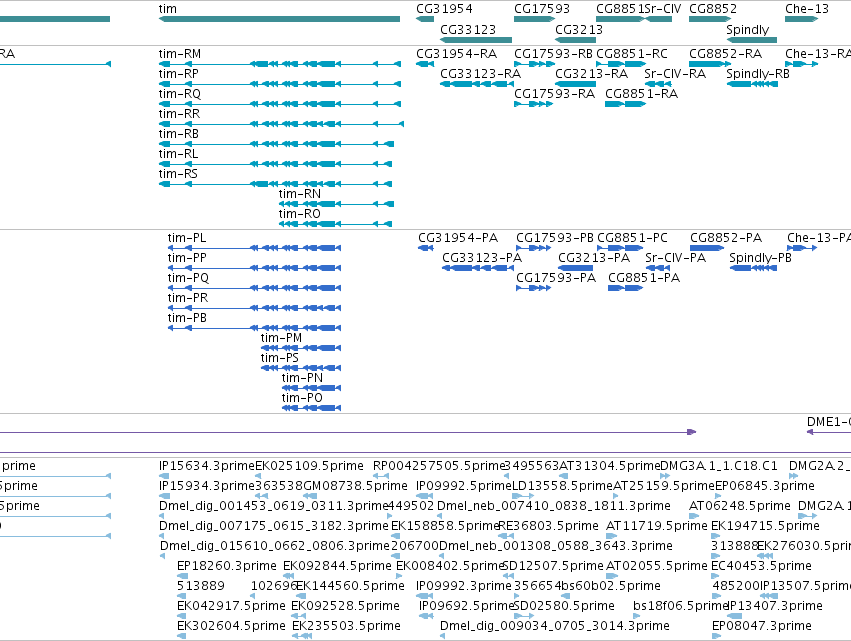The height and width of the screenshot is (641, 851).
Task: Click the CG3213-RA transcript label
Action: click(591, 74)
